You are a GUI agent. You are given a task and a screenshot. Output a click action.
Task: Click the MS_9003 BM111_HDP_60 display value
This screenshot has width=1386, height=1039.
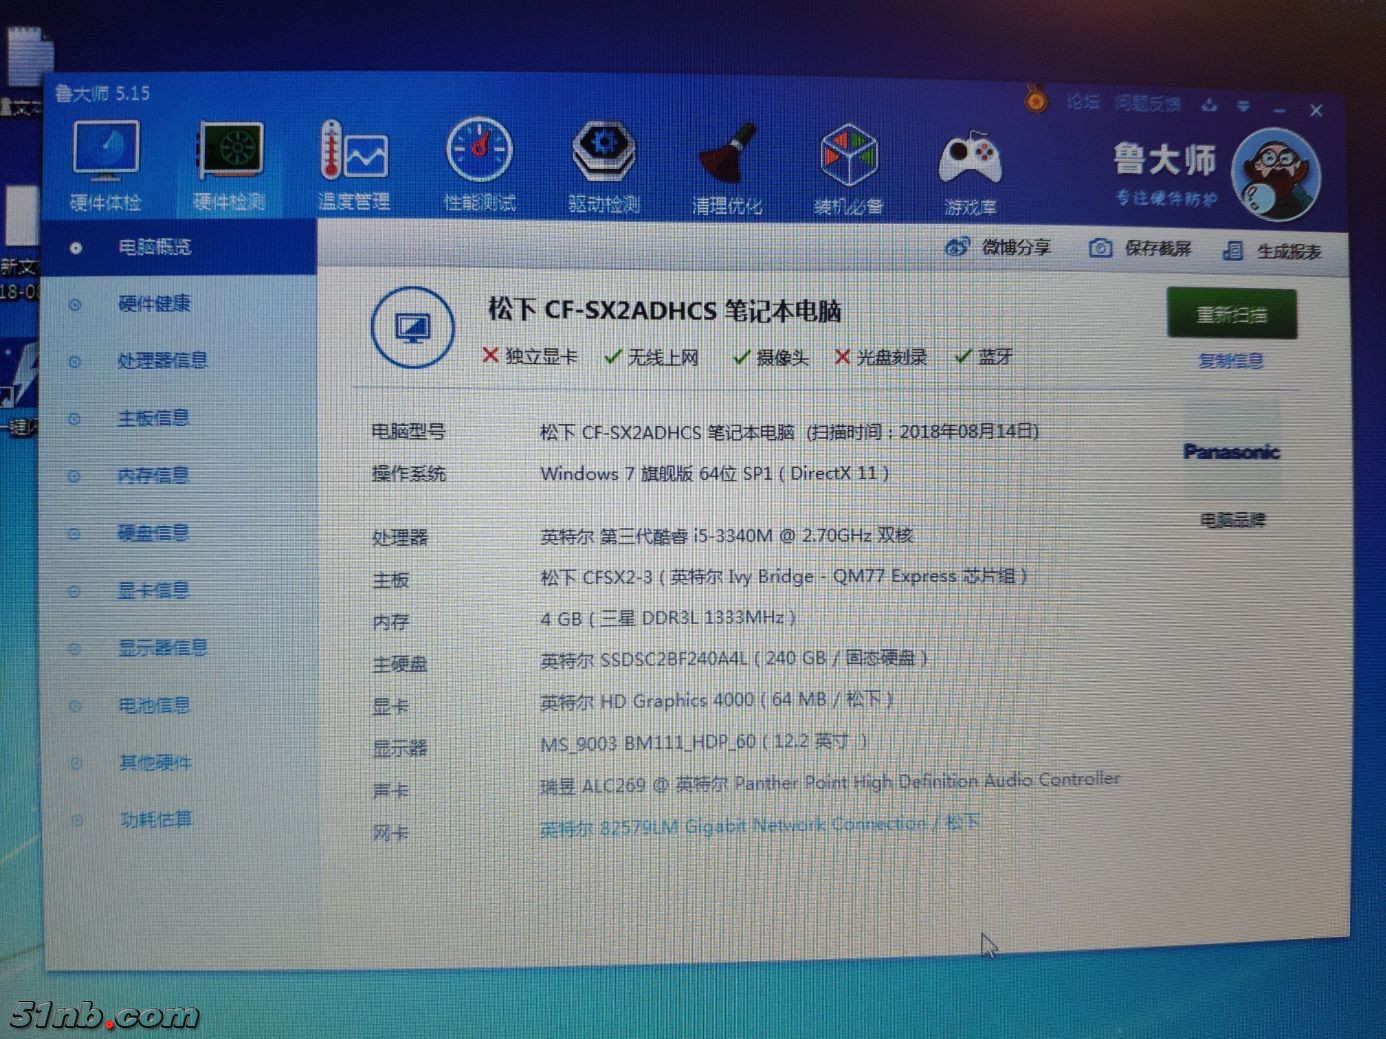point(704,741)
